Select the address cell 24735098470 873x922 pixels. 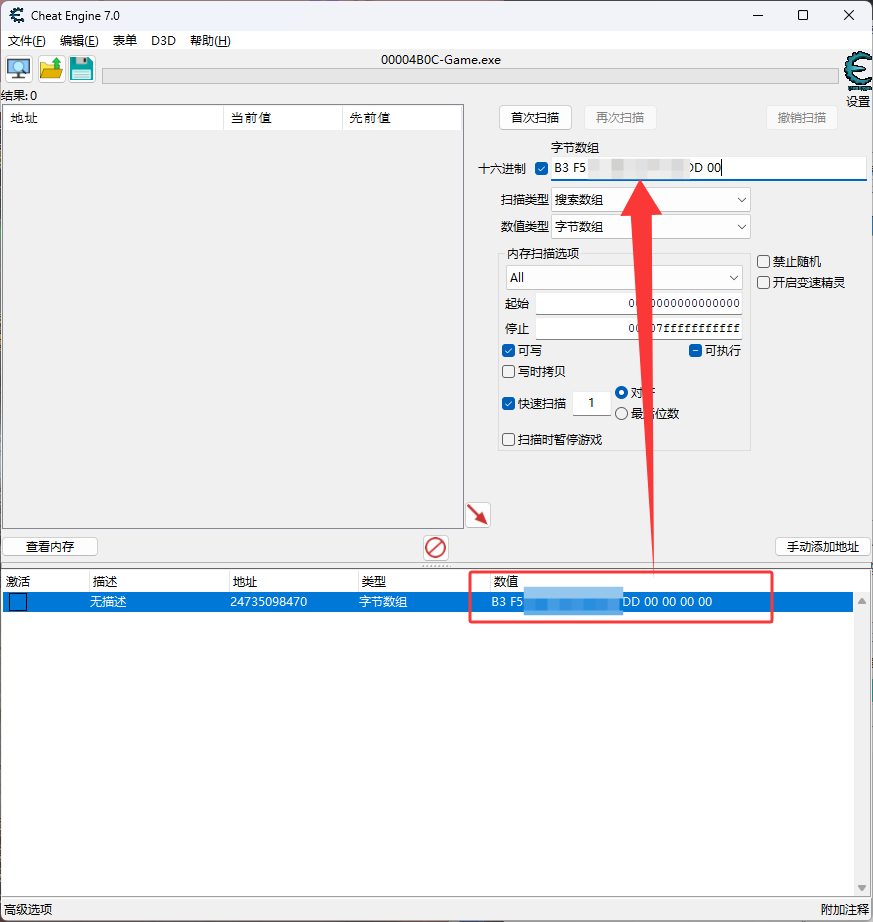click(x=269, y=602)
